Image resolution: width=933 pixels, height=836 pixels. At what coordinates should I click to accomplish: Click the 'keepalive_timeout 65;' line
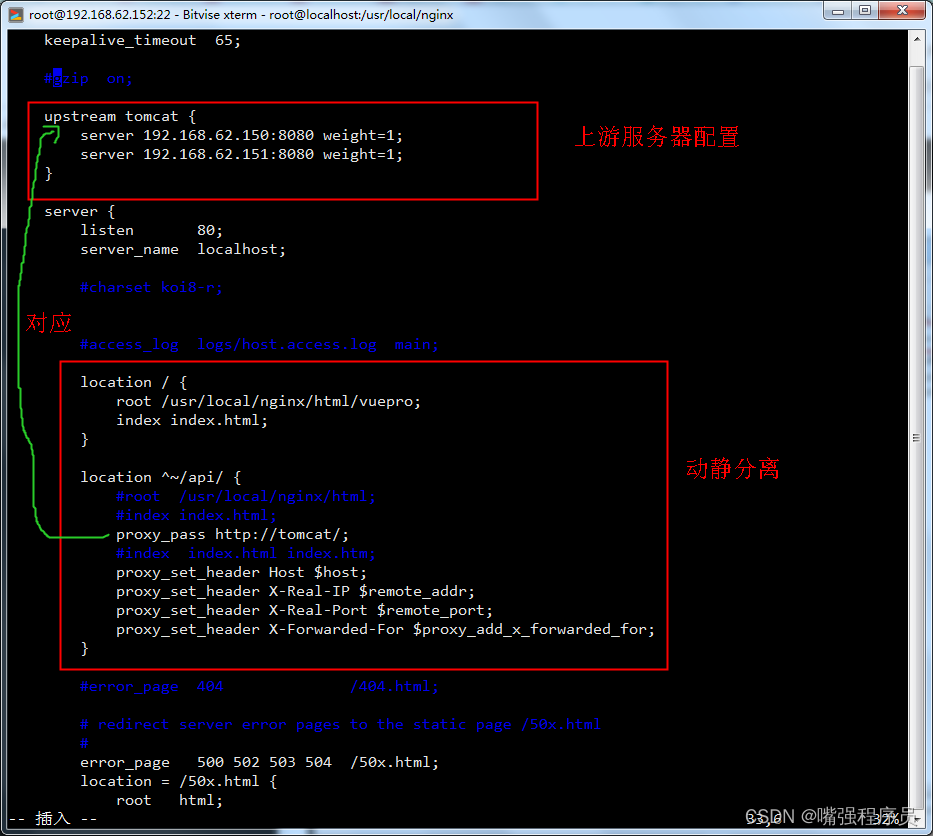(x=142, y=40)
